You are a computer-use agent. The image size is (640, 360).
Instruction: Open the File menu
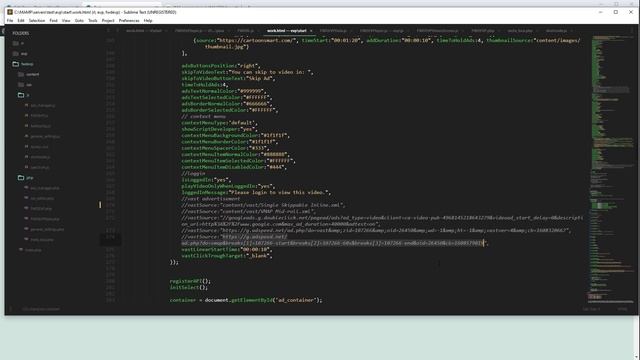(x=10, y=20)
